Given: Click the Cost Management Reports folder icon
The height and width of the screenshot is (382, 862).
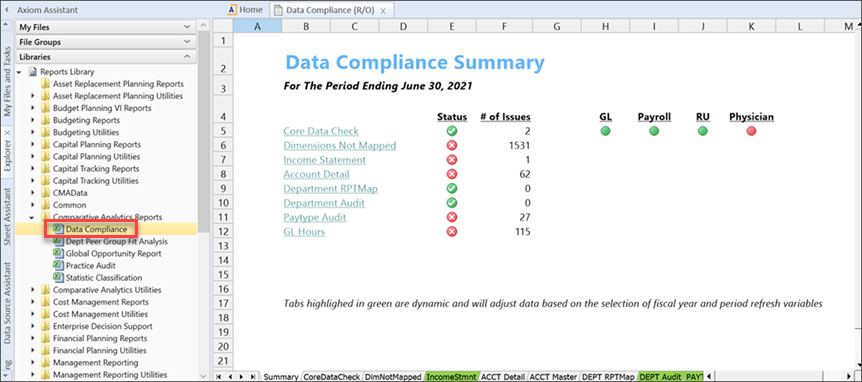Looking at the screenshot, I should pyautogui.click(x=45, y=302).
